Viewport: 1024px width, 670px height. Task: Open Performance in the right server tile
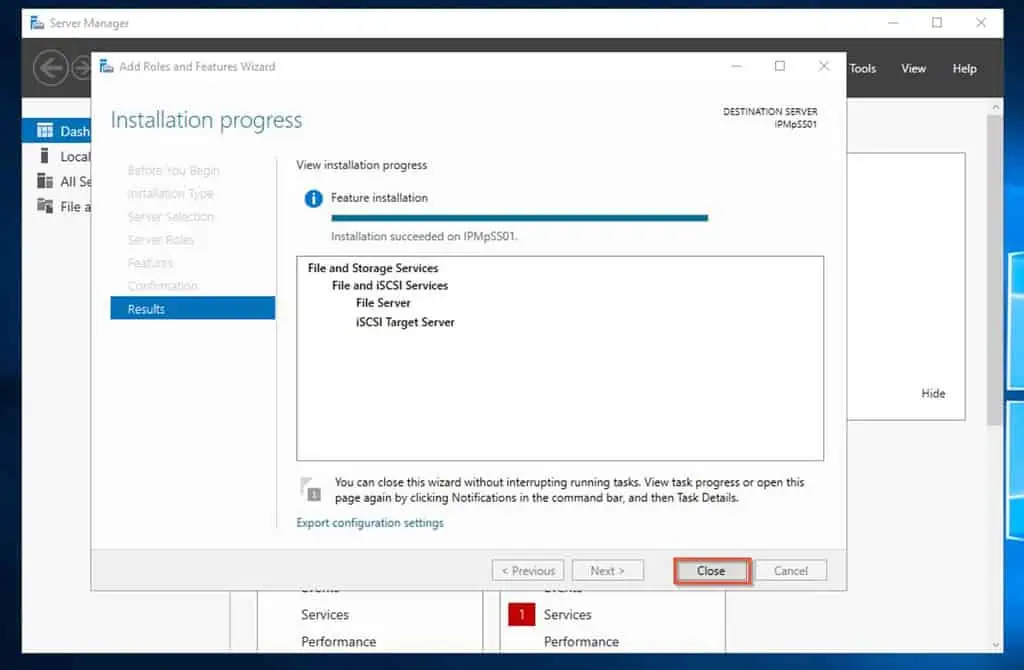pyautogui.click(x=581, y=642)
